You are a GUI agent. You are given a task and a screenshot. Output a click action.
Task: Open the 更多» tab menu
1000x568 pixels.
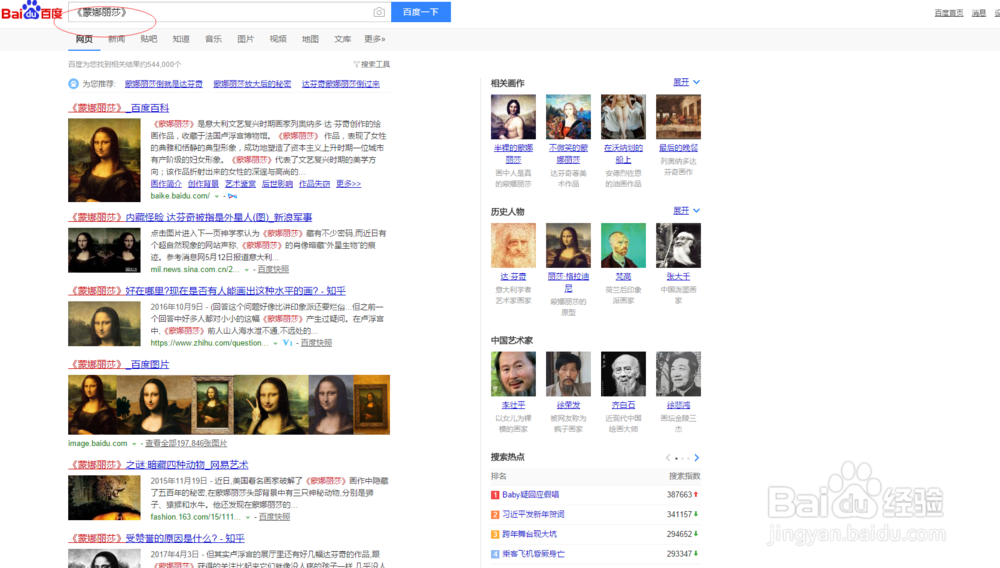click(x=374, y=39)
